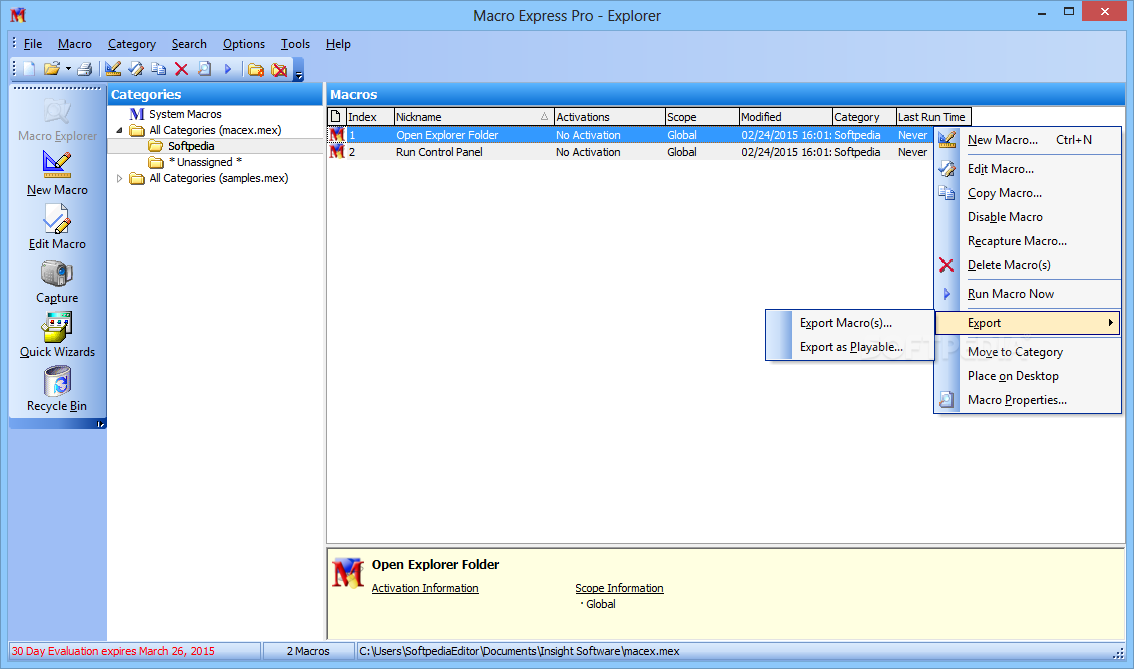This screenshot has height=669, width=1134.
Task: Click the Macro Explorer sidebar icon
Action: (57, 120)
